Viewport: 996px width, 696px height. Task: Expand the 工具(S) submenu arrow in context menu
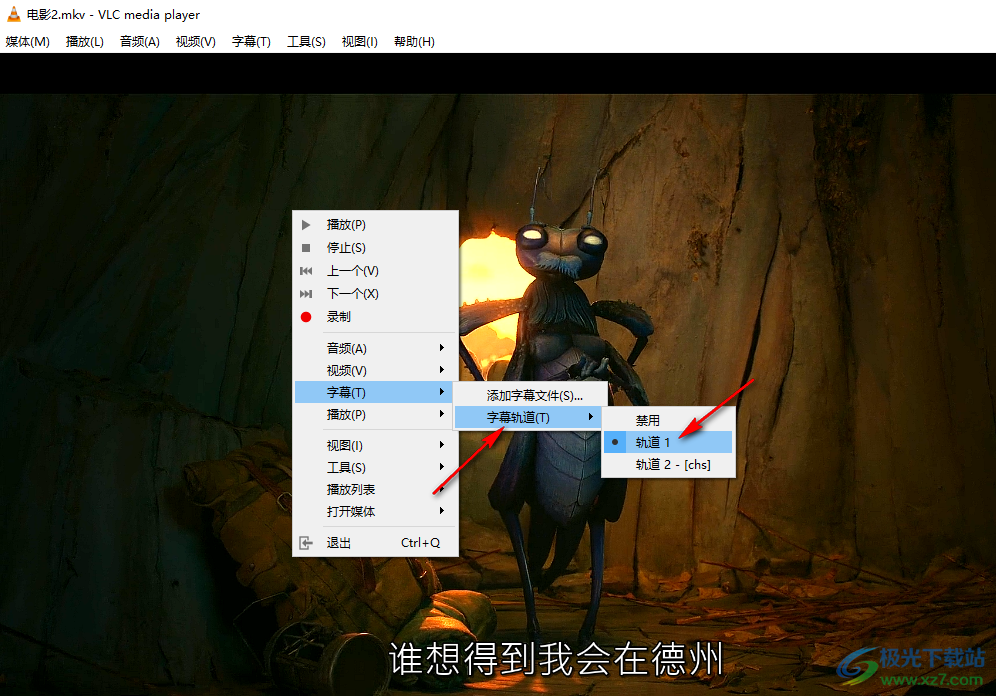pos(441,467)
